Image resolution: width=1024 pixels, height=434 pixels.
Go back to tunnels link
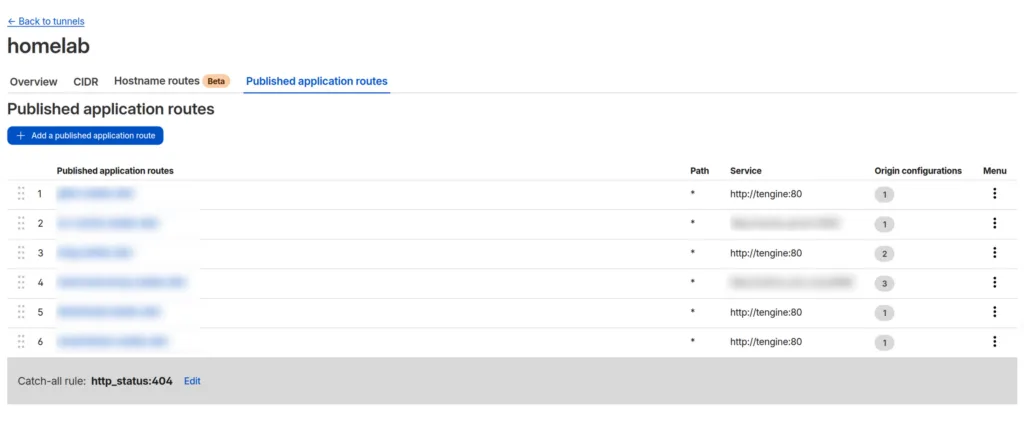(46, 21)
